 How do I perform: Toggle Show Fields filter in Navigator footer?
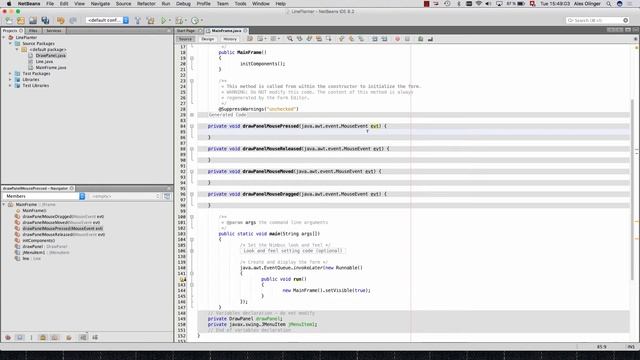click(x=20, y=338)
